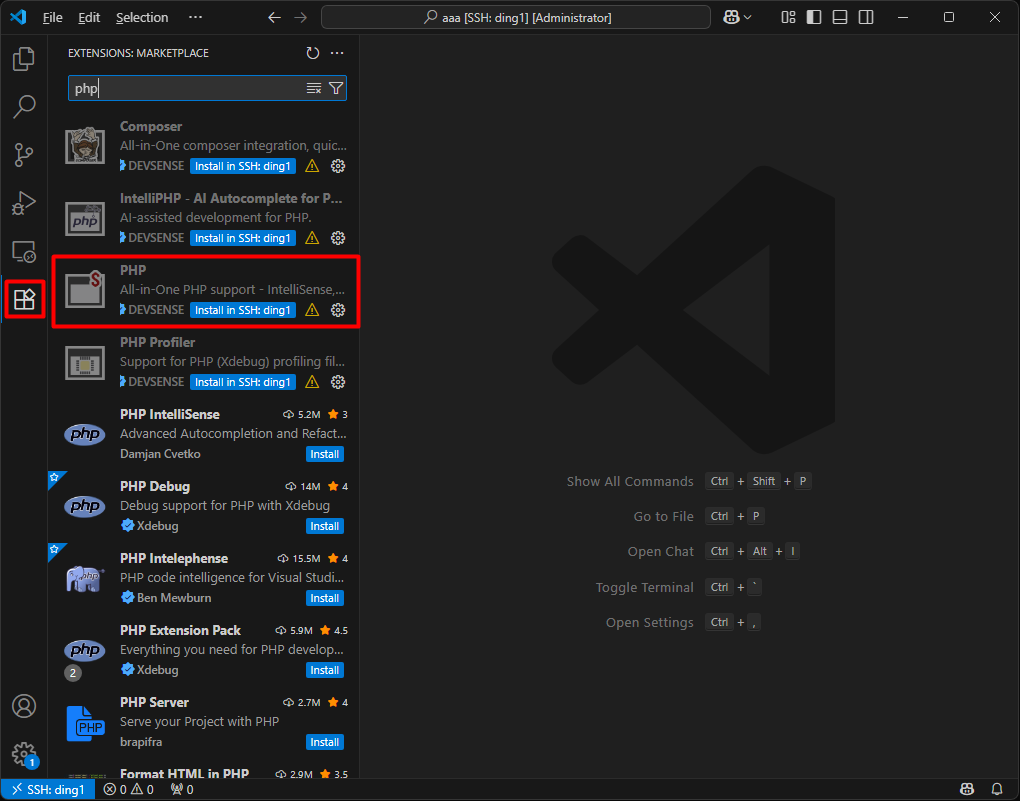
Task: Select the PHP Profiler extension title
Action: pos(157,342)
